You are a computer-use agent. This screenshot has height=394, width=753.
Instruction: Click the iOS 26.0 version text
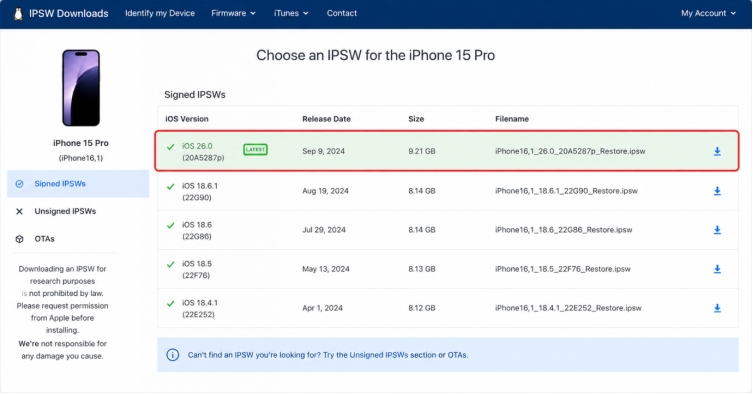(x=197, y=146)
